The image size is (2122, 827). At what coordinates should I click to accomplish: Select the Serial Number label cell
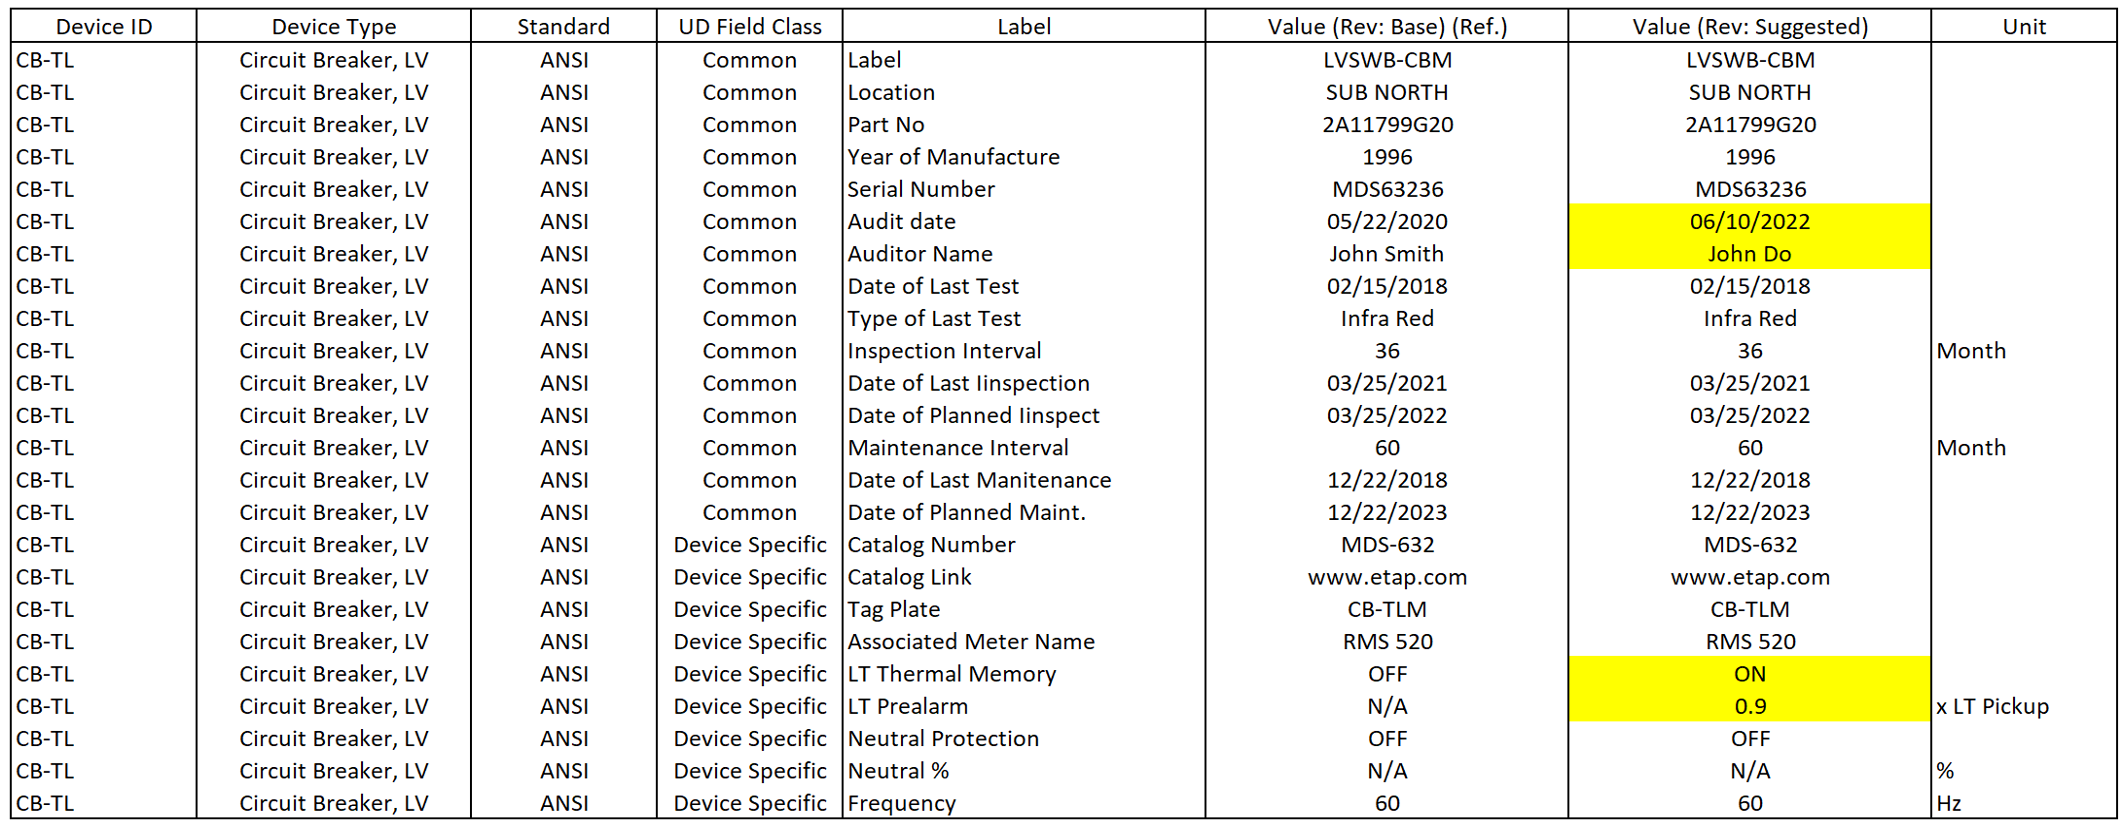921,189
